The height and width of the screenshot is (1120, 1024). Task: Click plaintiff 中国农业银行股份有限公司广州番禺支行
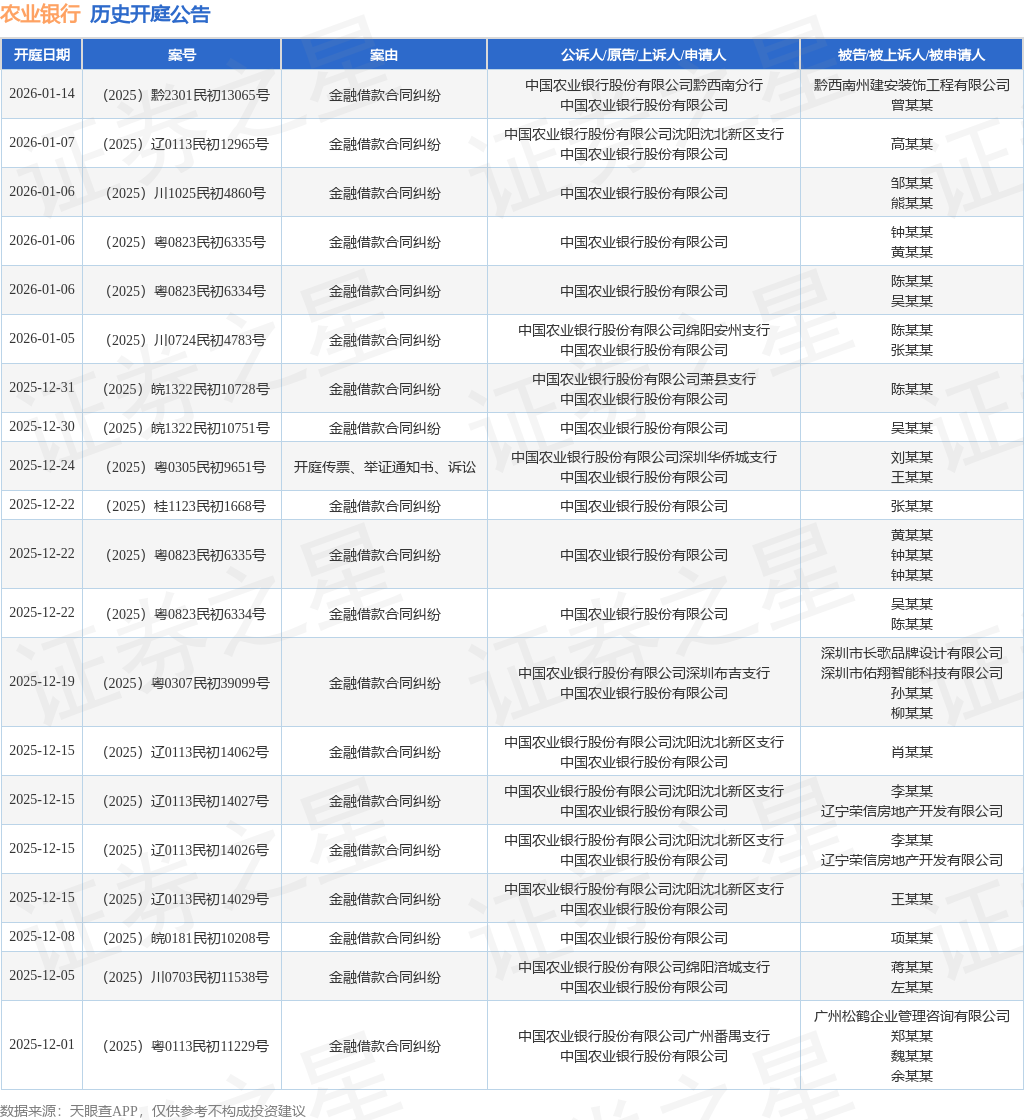pos(643,1036)
